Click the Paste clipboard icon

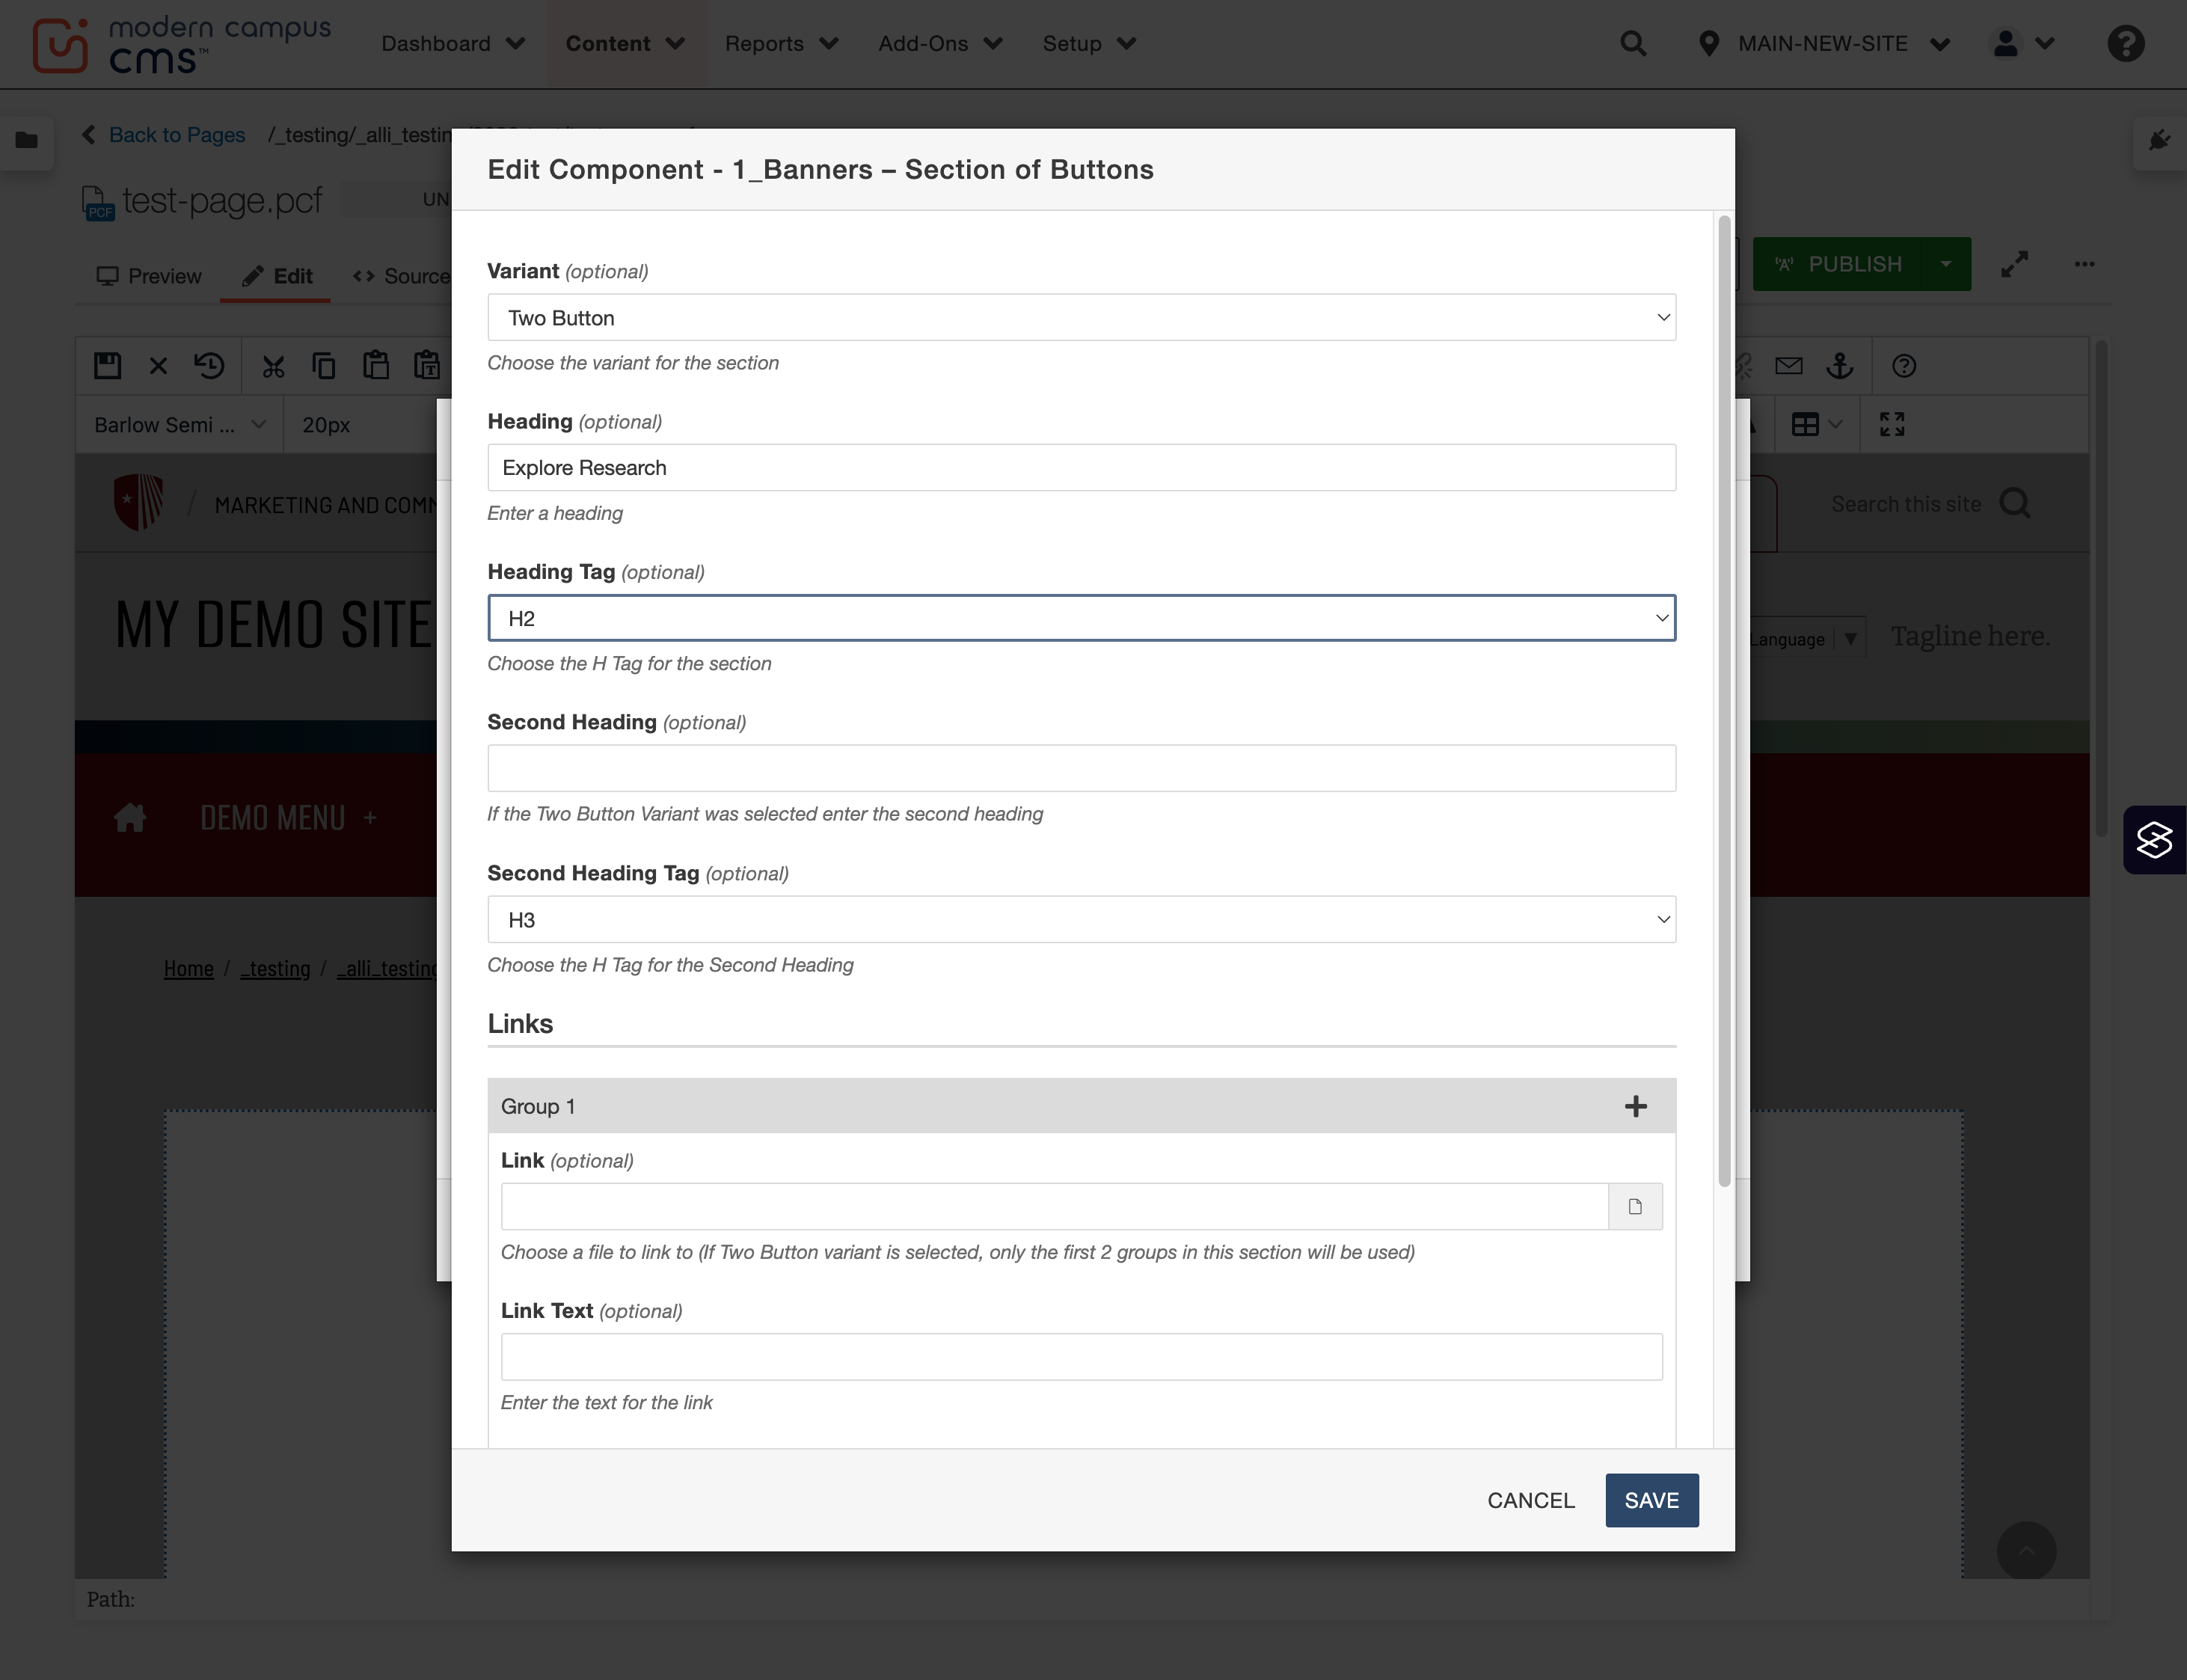[x=376, y=366]
